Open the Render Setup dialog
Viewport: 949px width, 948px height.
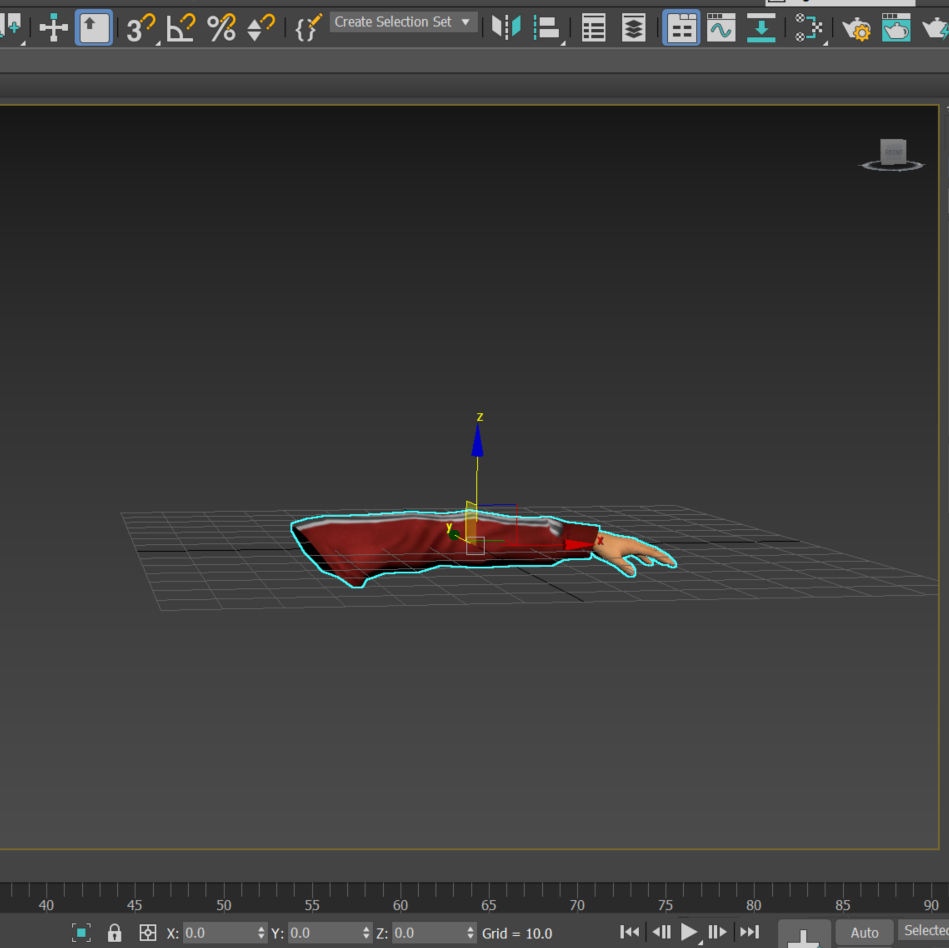tap(856, 28)
